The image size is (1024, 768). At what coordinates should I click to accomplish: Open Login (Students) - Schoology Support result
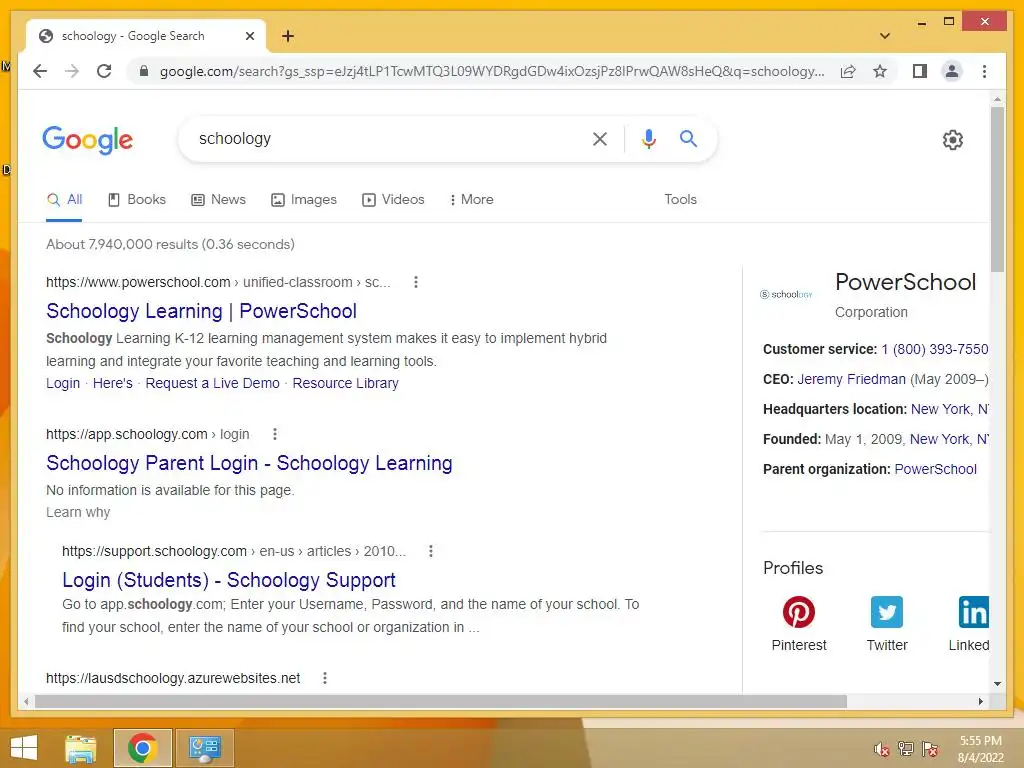(x=229, y=580)
